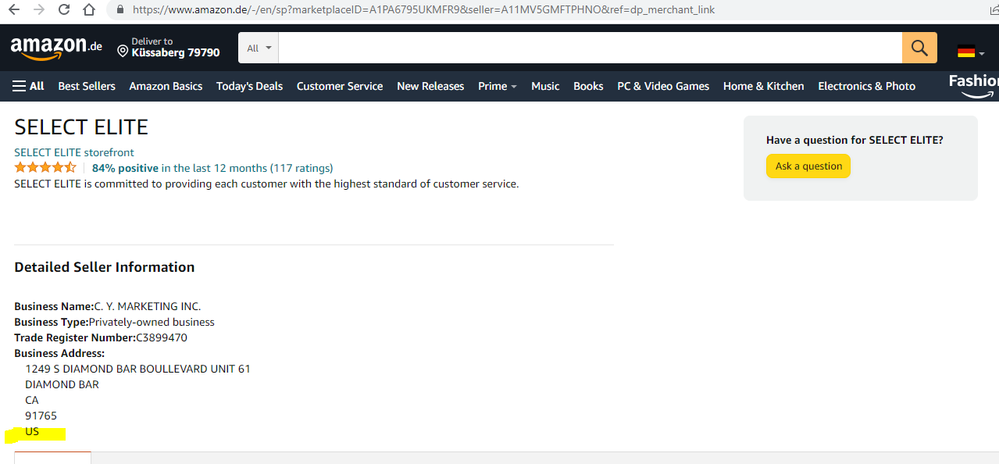Open Home & Kitchen category
Image resolution: width=999 pixels, height=464 pixels.
(763, 86)
